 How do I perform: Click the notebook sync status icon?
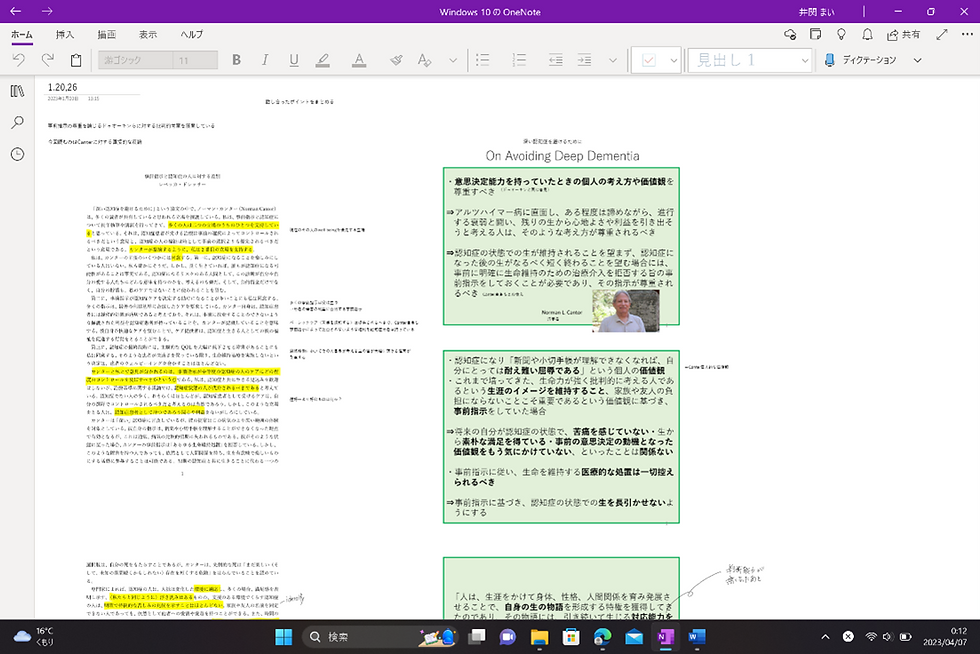coord(789,33)
